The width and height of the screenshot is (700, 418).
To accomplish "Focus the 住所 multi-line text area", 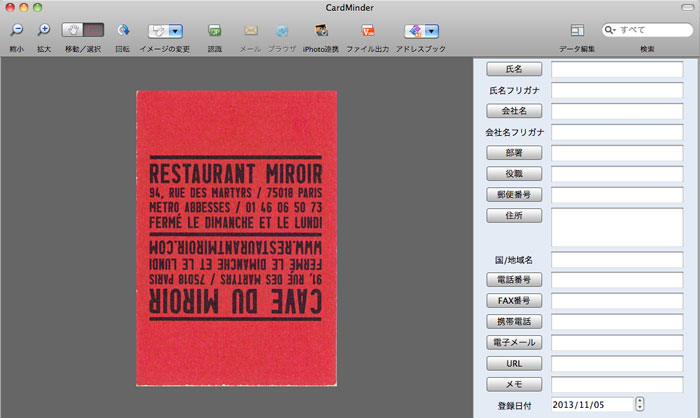I will click(x=617, y=227).
